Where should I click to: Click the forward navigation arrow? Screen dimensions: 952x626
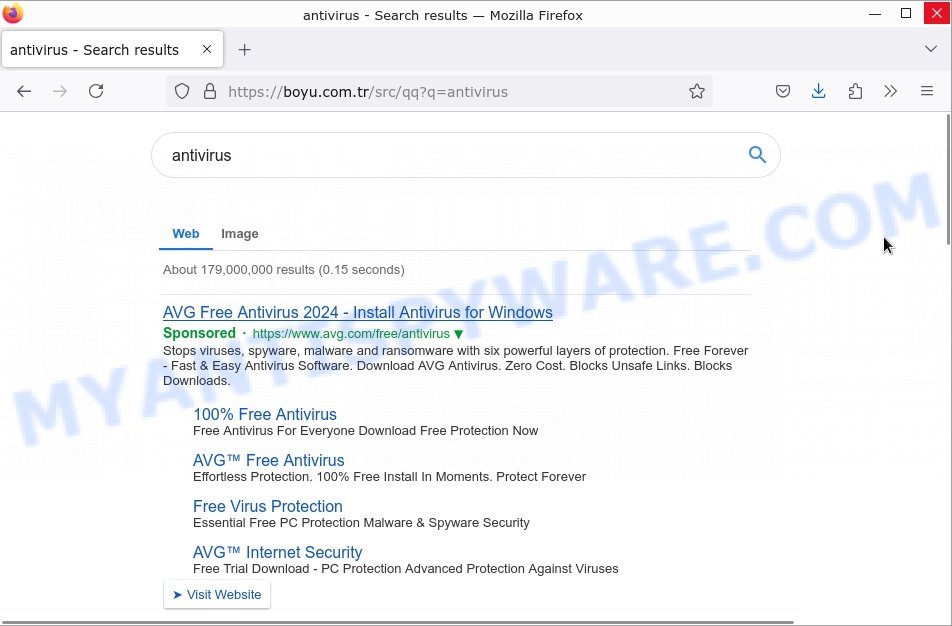[x=60, y=92]
